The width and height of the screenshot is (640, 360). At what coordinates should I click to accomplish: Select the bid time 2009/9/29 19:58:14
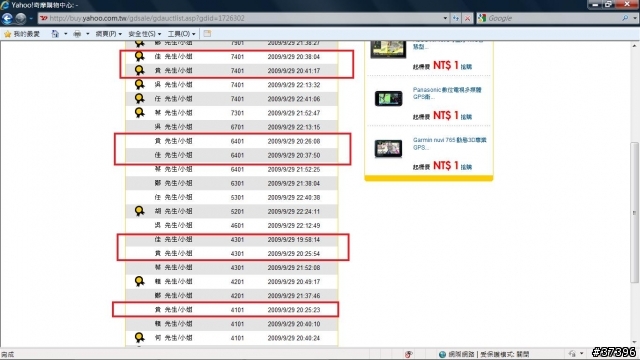tap(293, 240)
